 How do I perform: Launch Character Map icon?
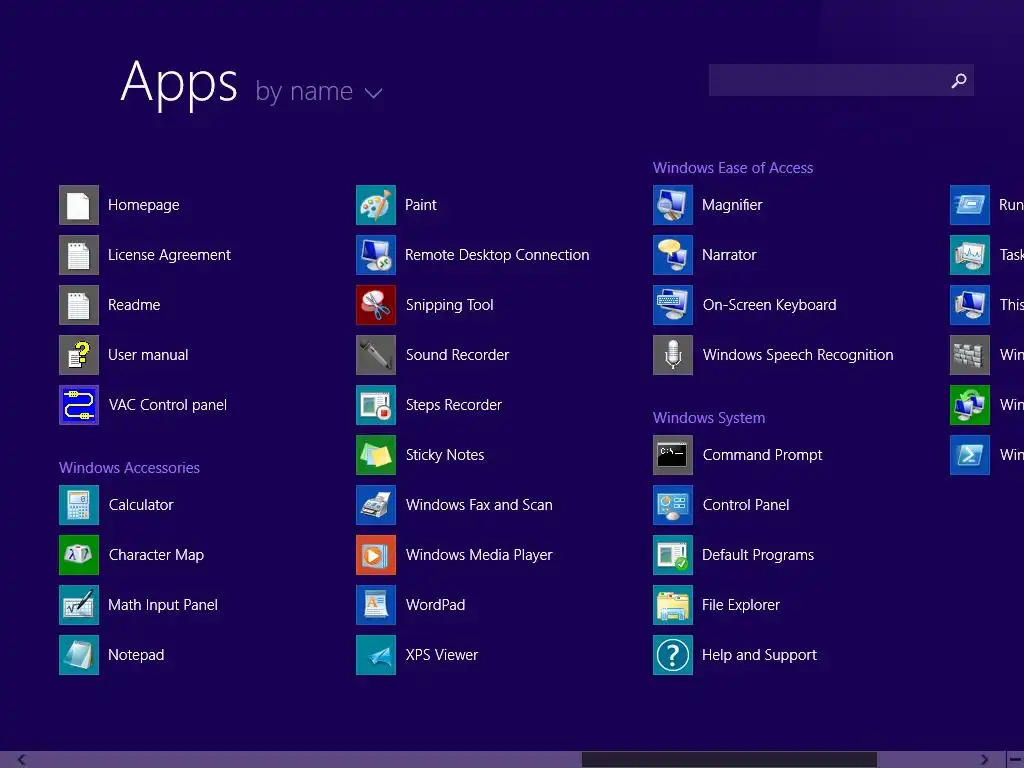click(x=79, y=555)
